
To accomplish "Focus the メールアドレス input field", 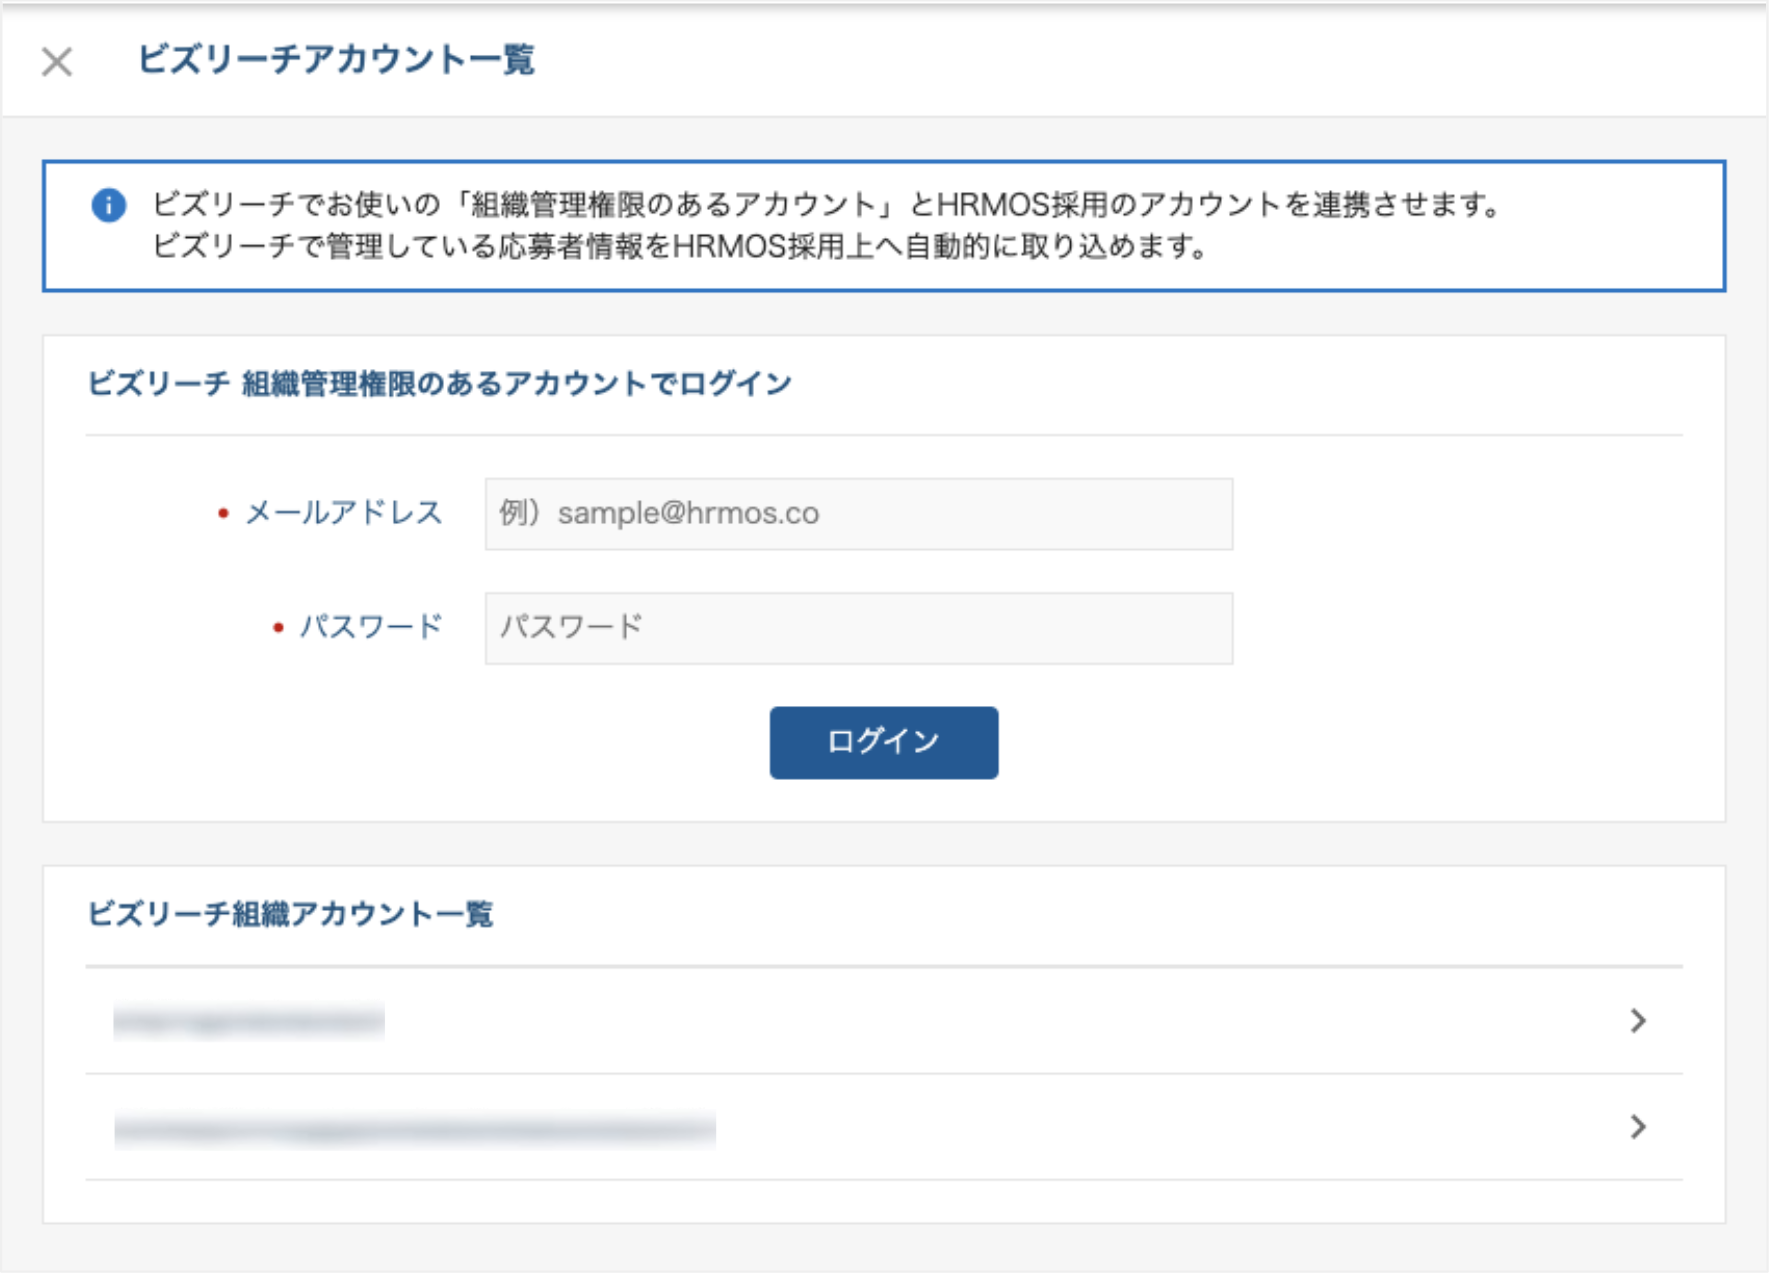I will tap(859, 514).
